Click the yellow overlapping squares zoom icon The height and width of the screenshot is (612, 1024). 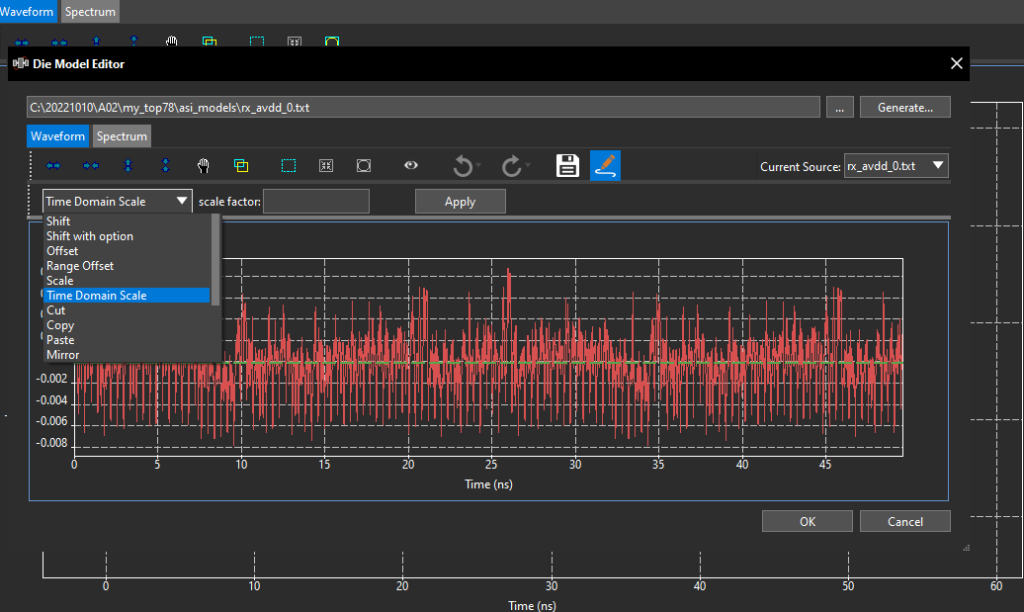tap(241, 166)
